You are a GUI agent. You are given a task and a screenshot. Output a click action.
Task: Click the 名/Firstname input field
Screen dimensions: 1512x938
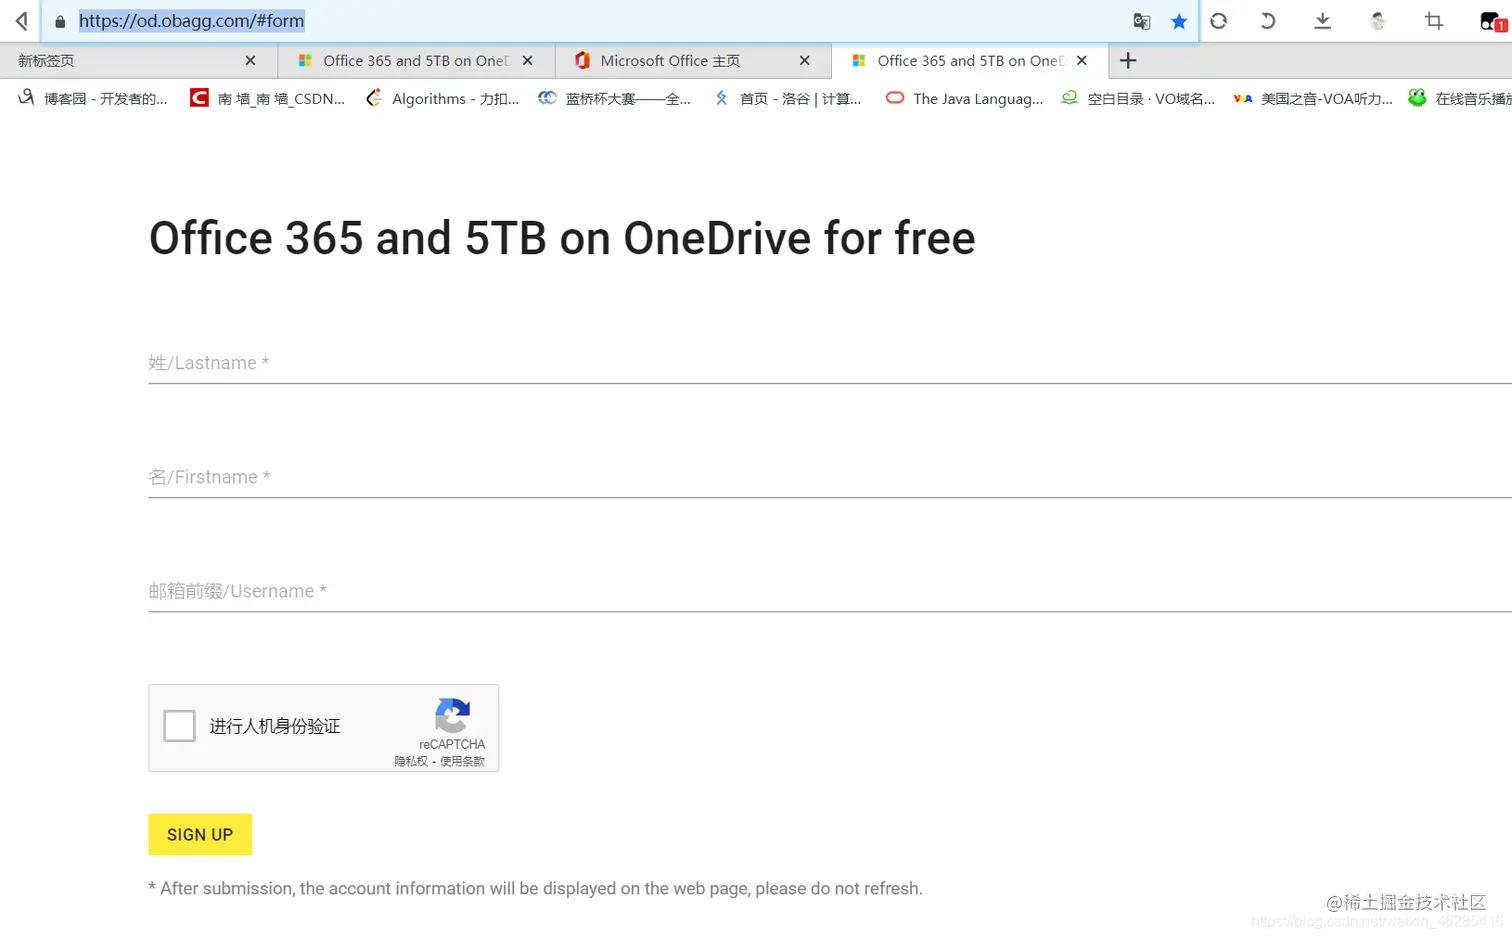tap(830, 477)
